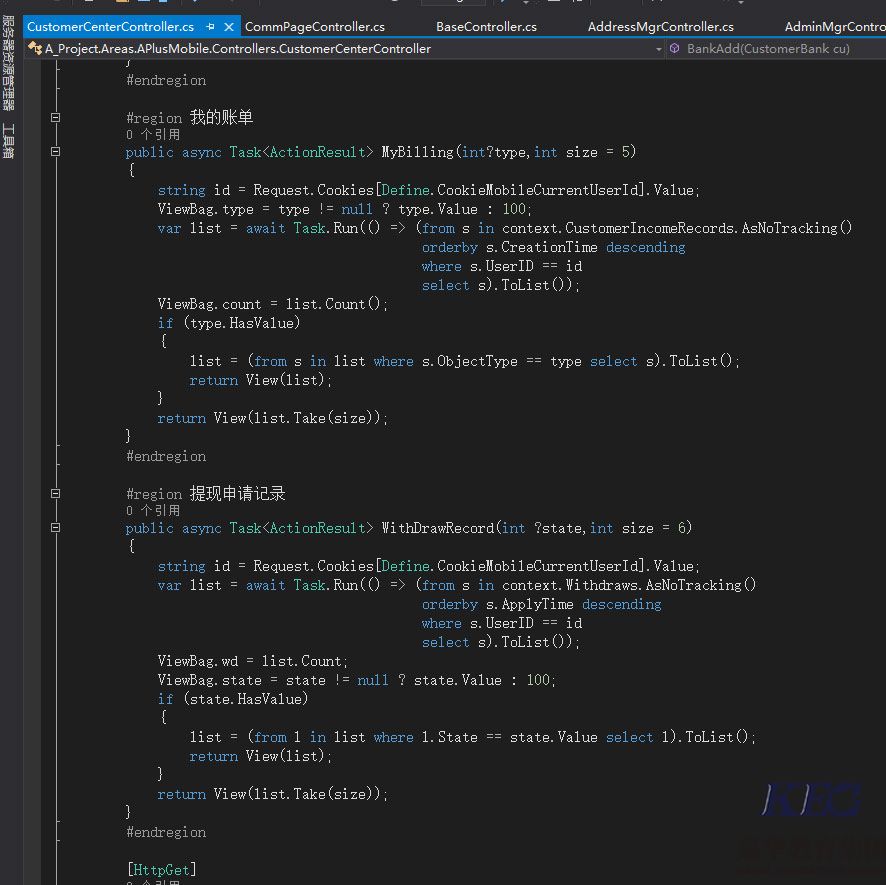Collapse the WithDrawRecord method body
This screenshot has width=886, height=885.
point(55,527)
